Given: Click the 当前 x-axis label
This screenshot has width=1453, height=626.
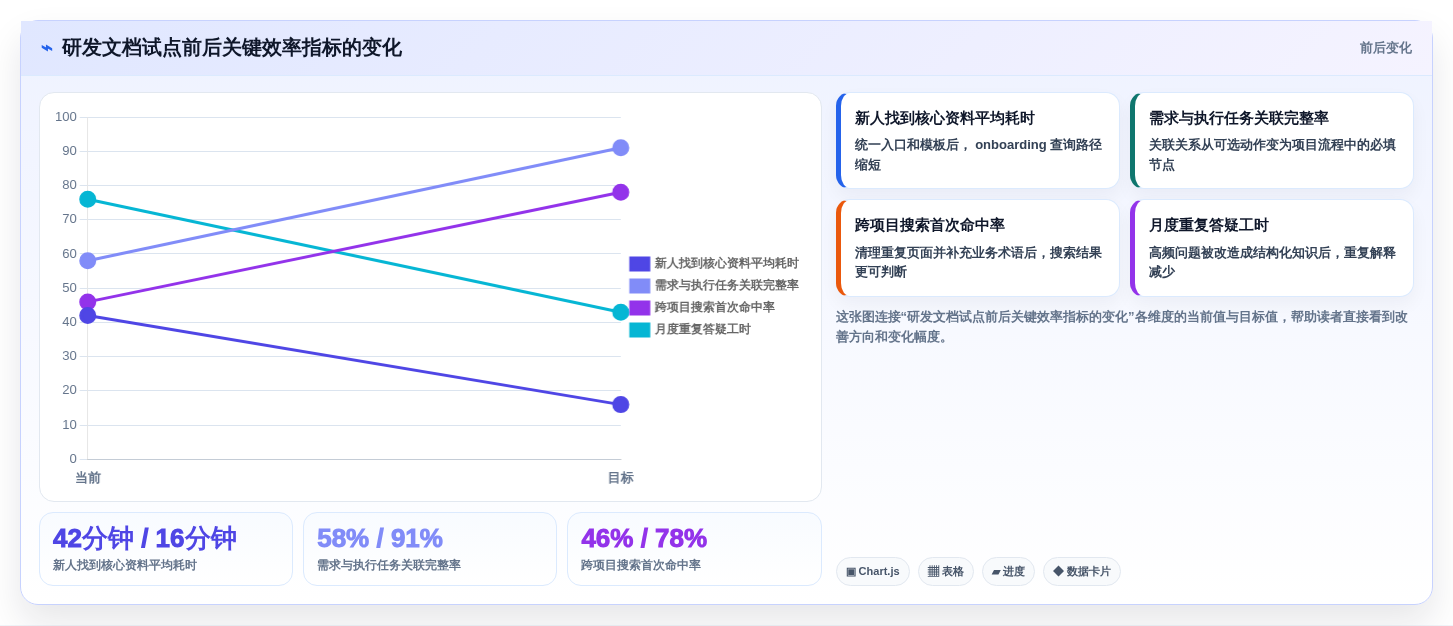Looking at the screenshot, I should click(88, 478).
